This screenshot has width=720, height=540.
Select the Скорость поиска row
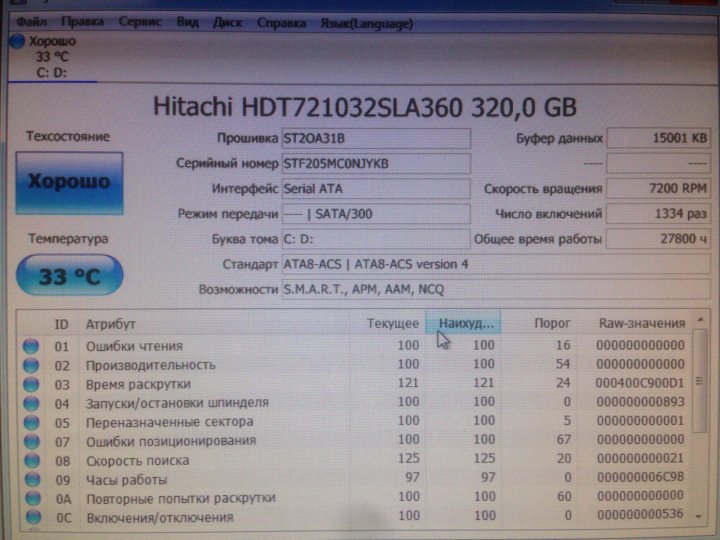(356, 460)
